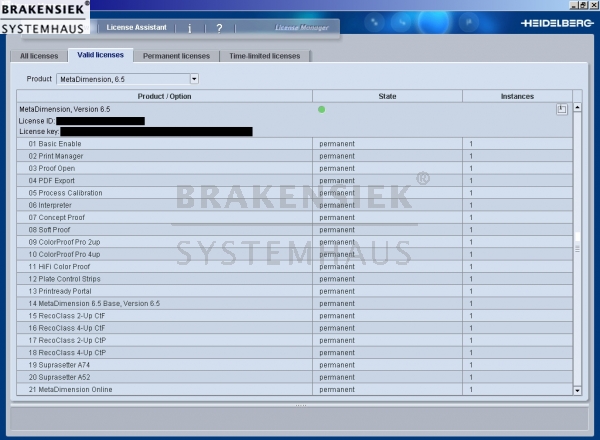This screenshot has height=440, width=600.
Task: Select the MetaDimension, Version 6.5 row
Action: click(x=295, y=120)
